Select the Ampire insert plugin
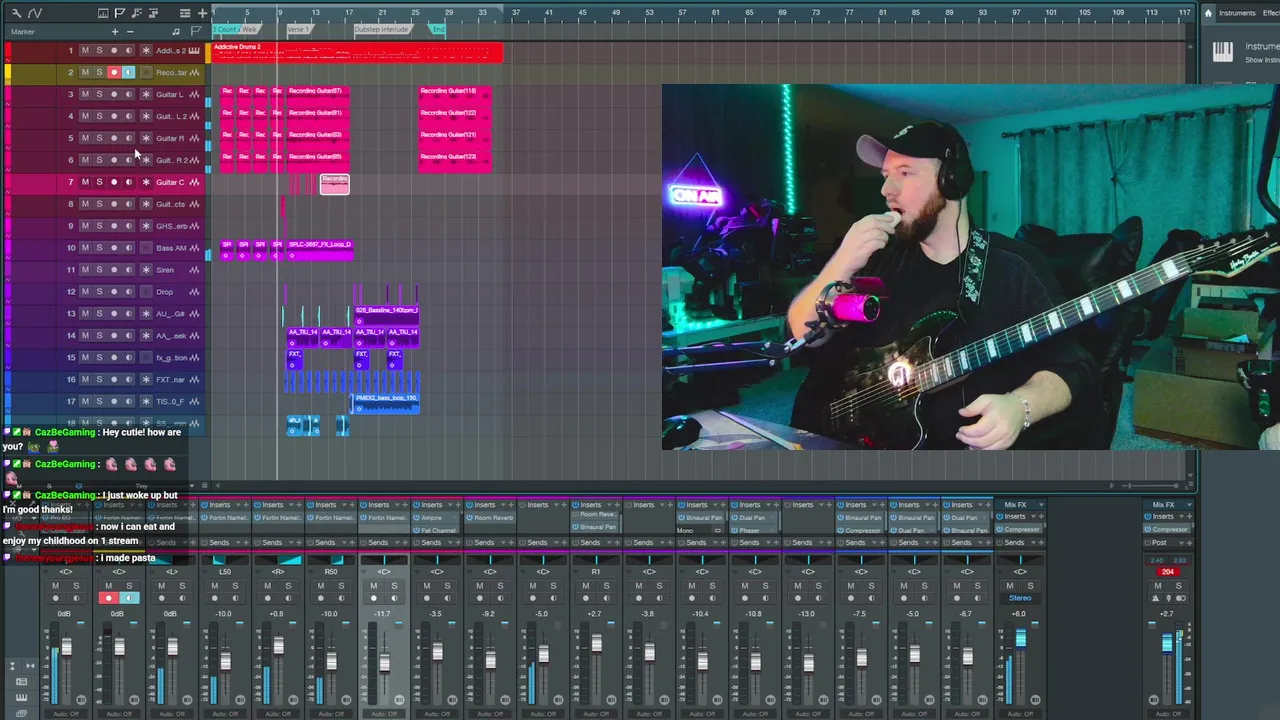Viewport: 1280px width, 720px height. click(x=436, y=518)
